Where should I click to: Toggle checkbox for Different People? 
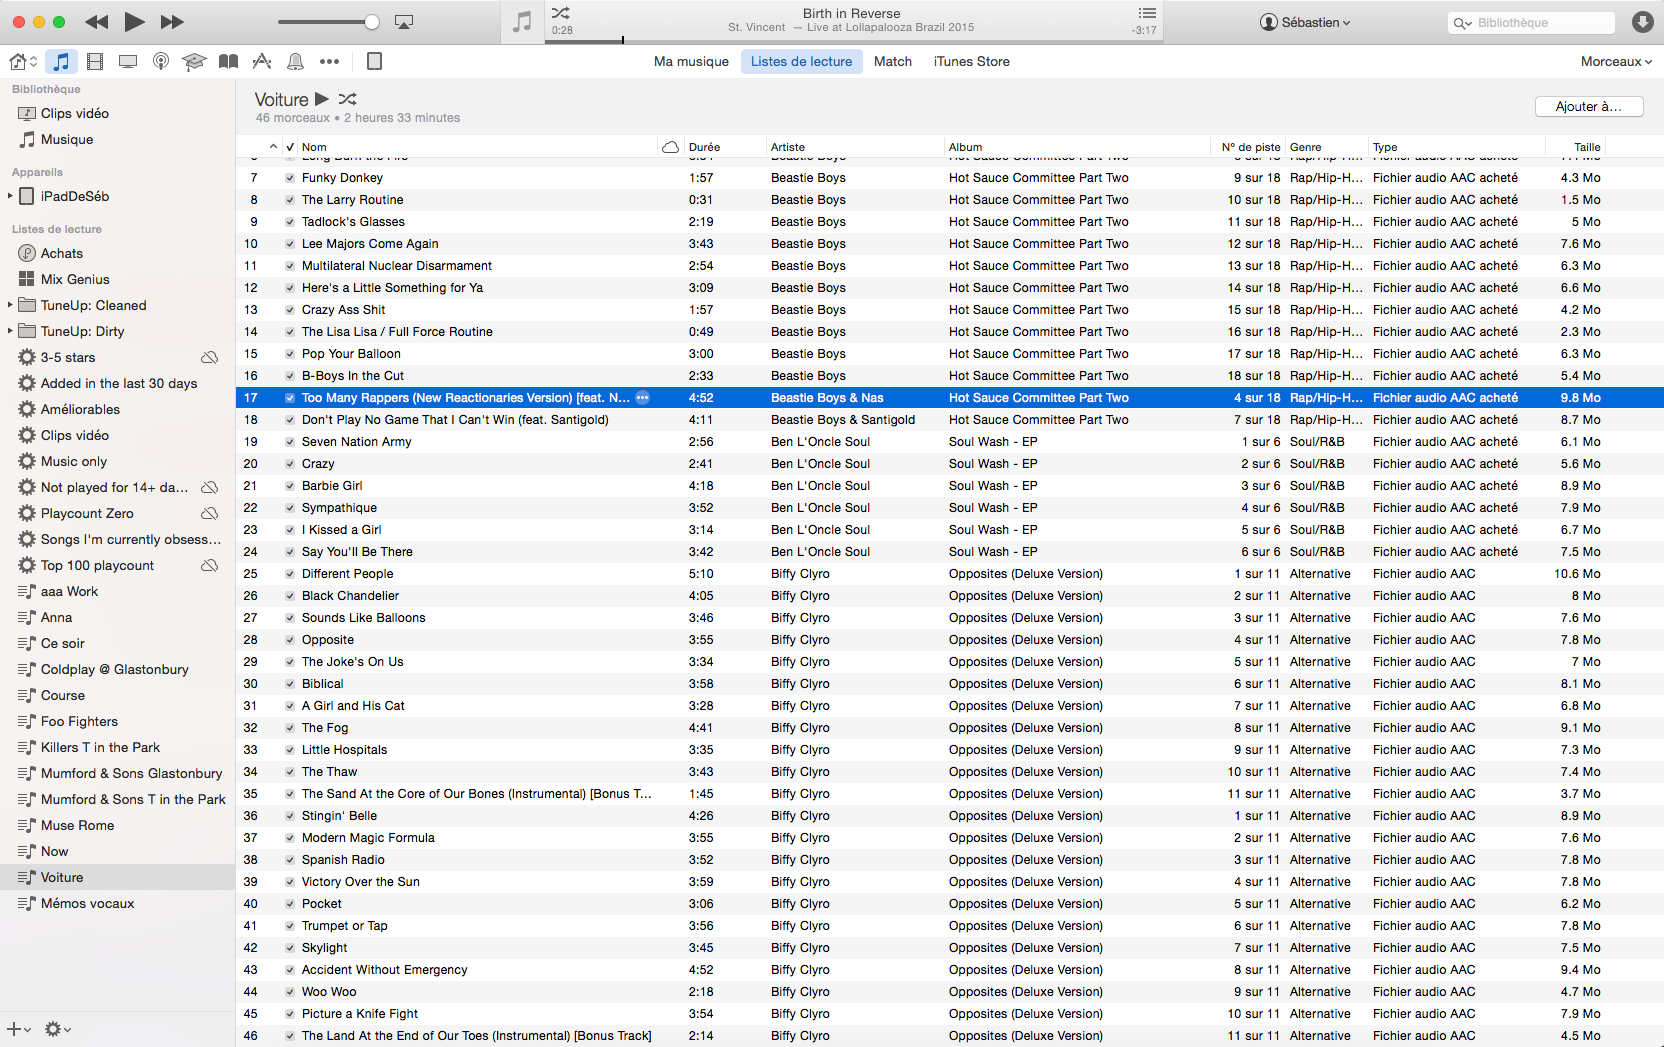point(290,574)
